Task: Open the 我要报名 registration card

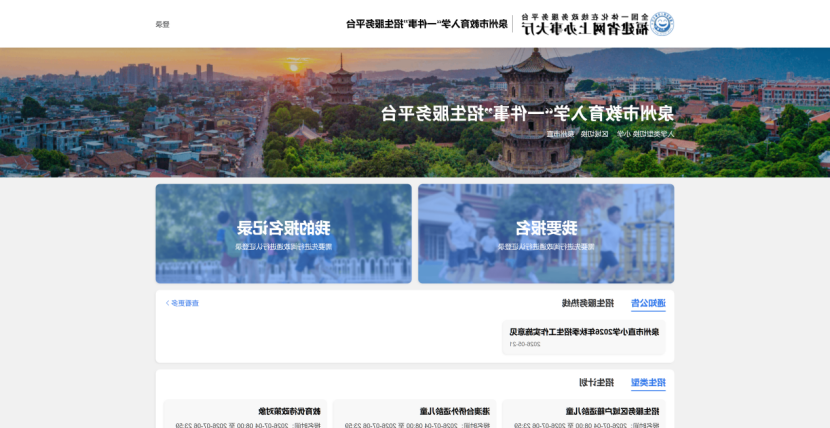Action: coord(546,233)
